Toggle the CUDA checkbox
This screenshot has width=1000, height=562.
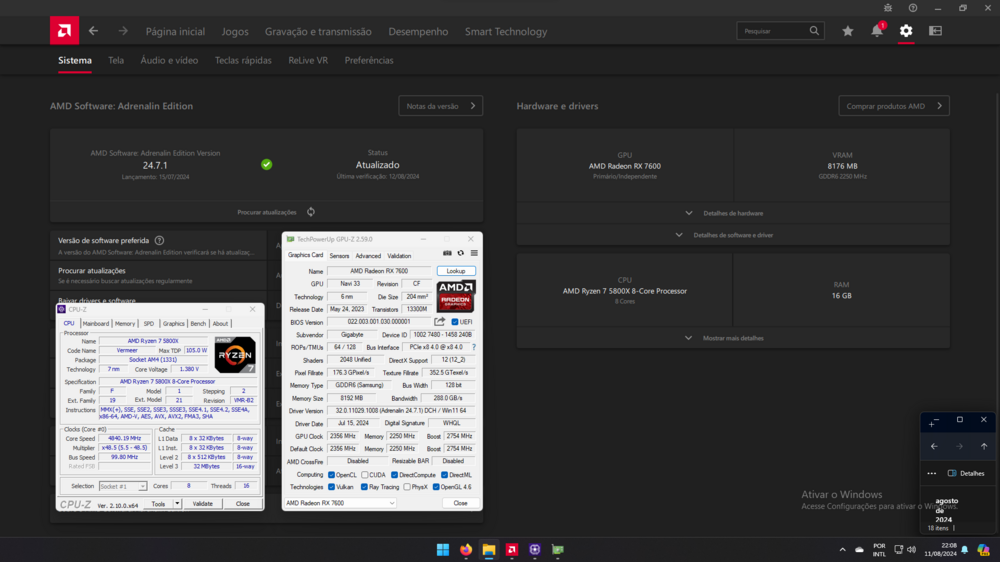click(365, 475)
